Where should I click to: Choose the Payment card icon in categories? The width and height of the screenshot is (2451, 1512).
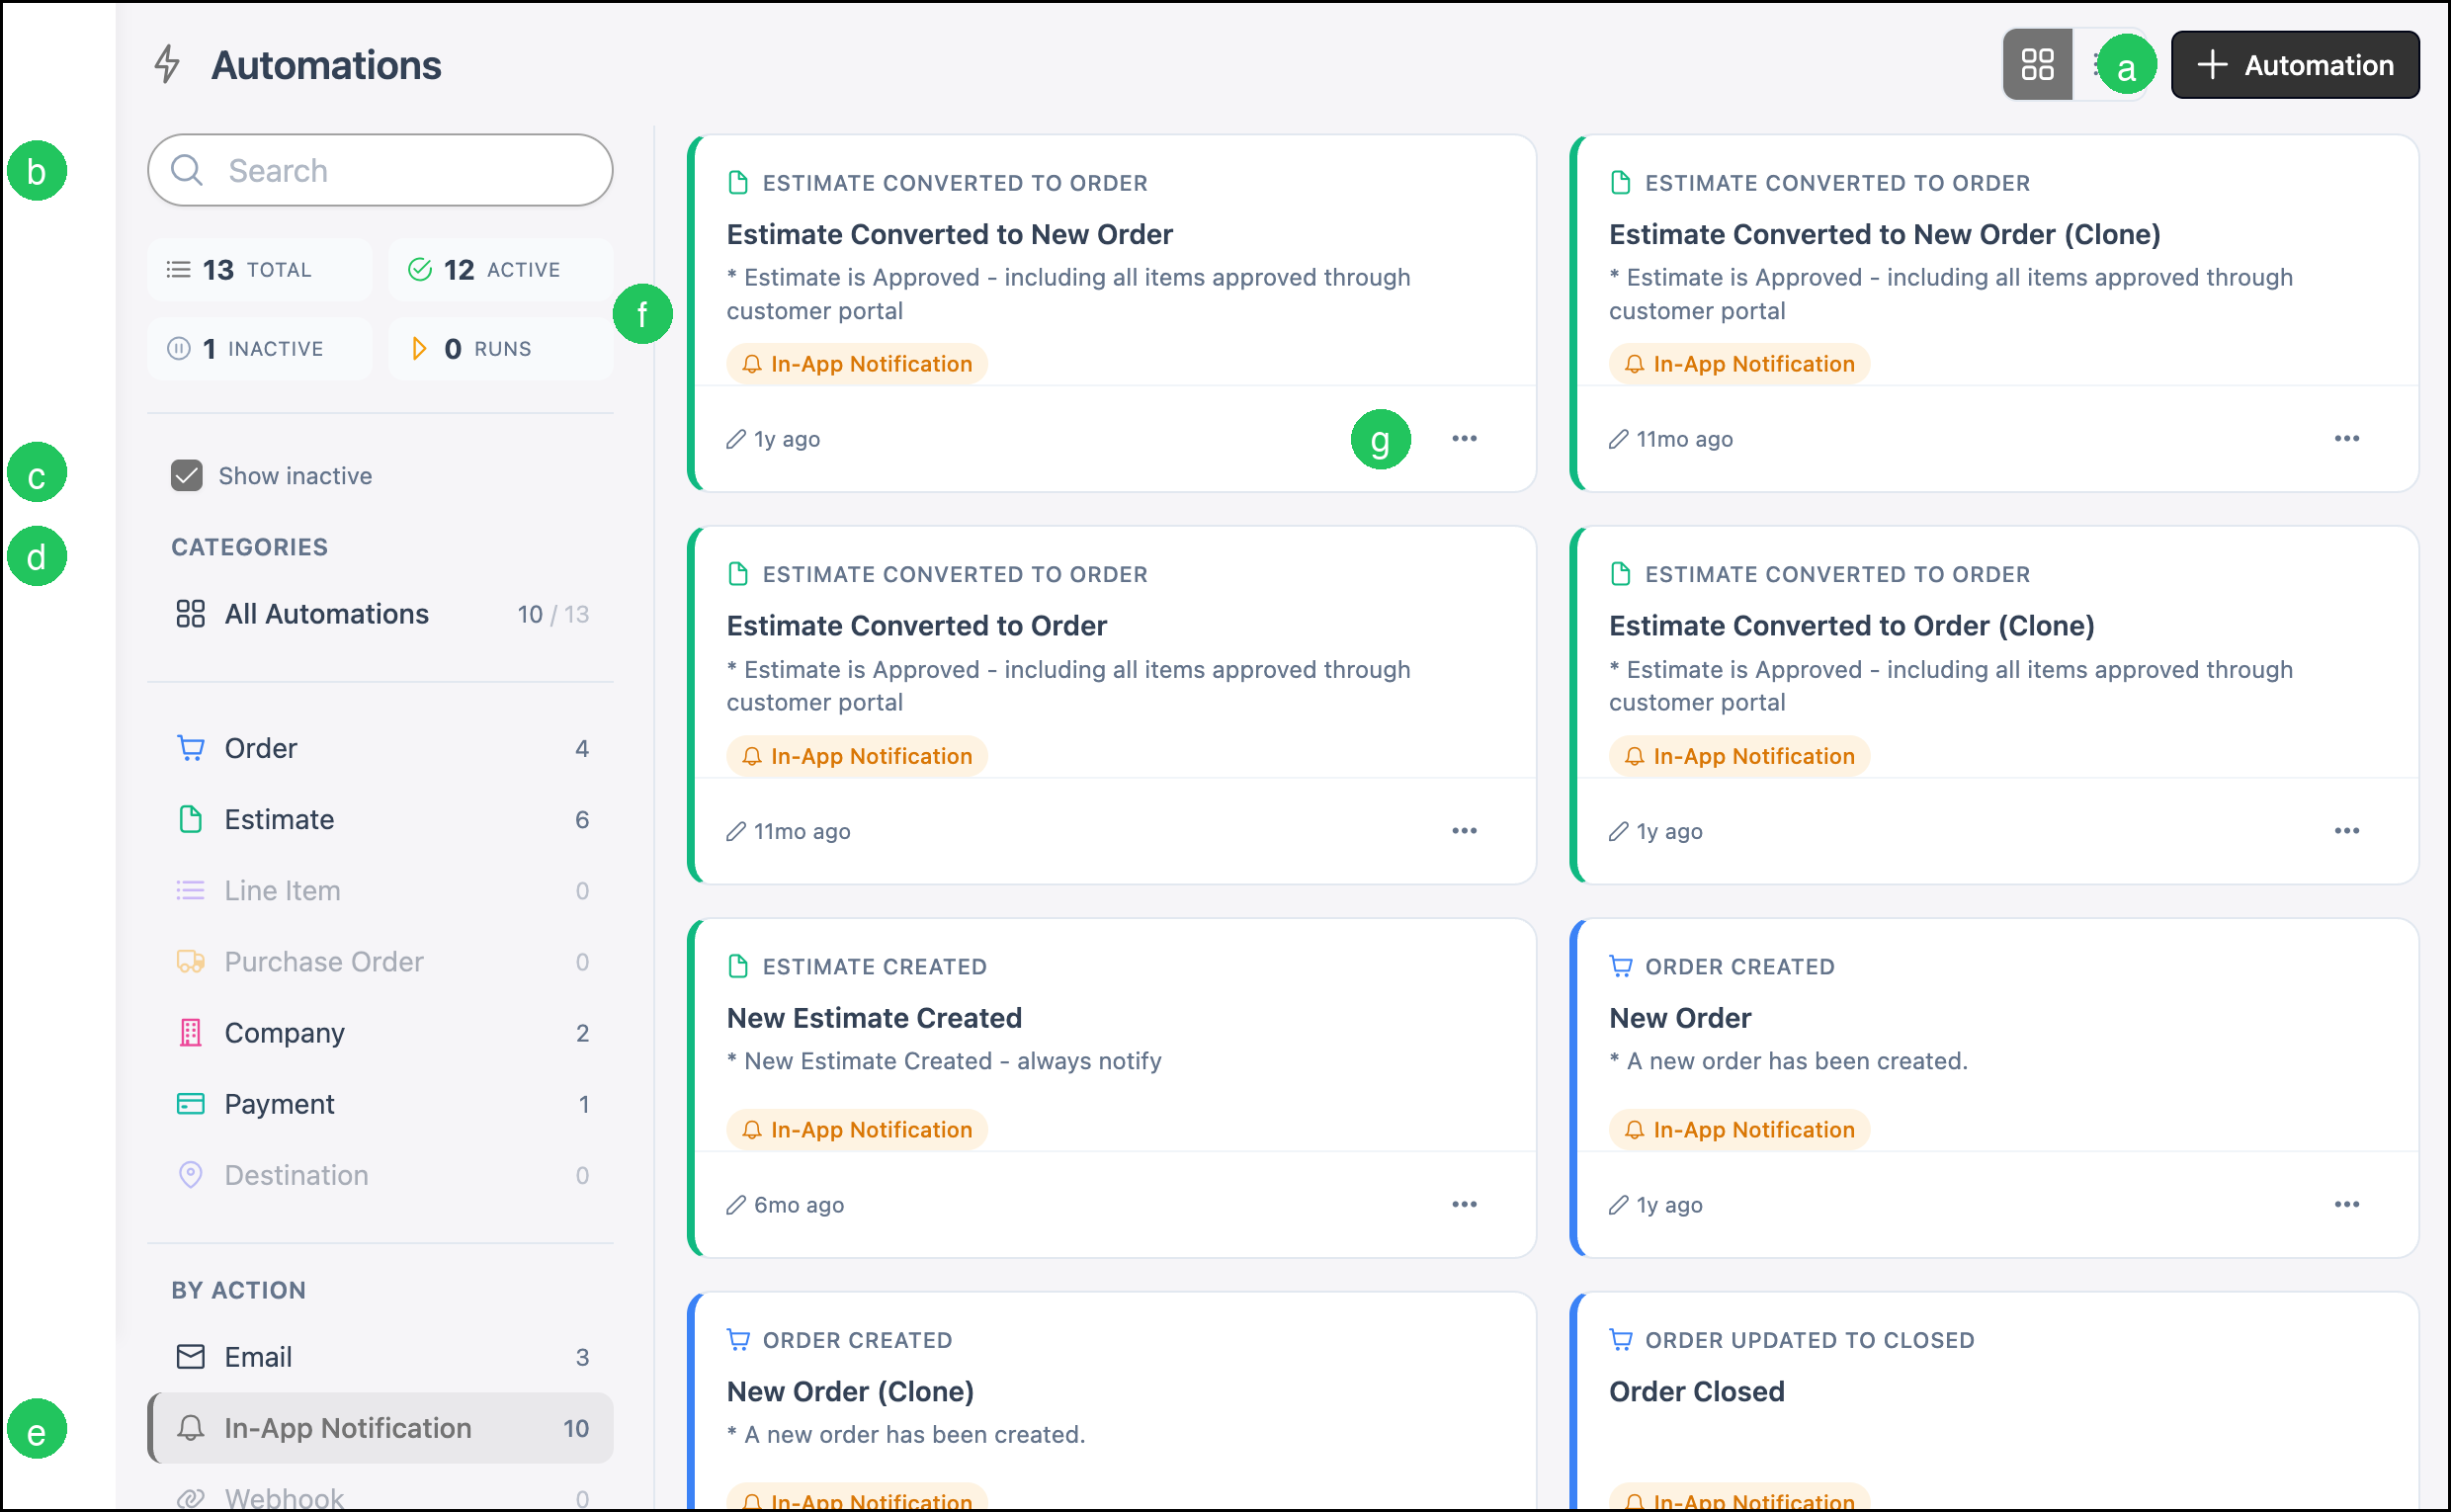coord(190,1104)
